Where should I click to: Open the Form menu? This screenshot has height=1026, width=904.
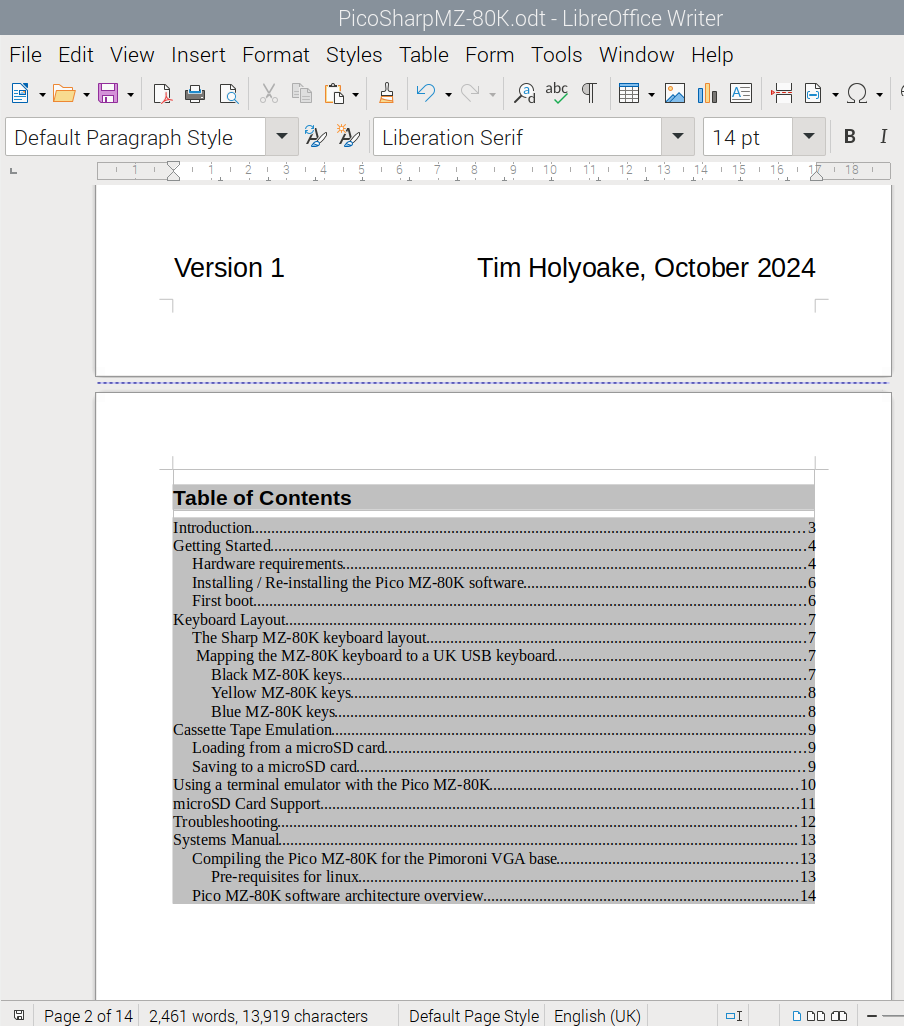tap(489, 55)
